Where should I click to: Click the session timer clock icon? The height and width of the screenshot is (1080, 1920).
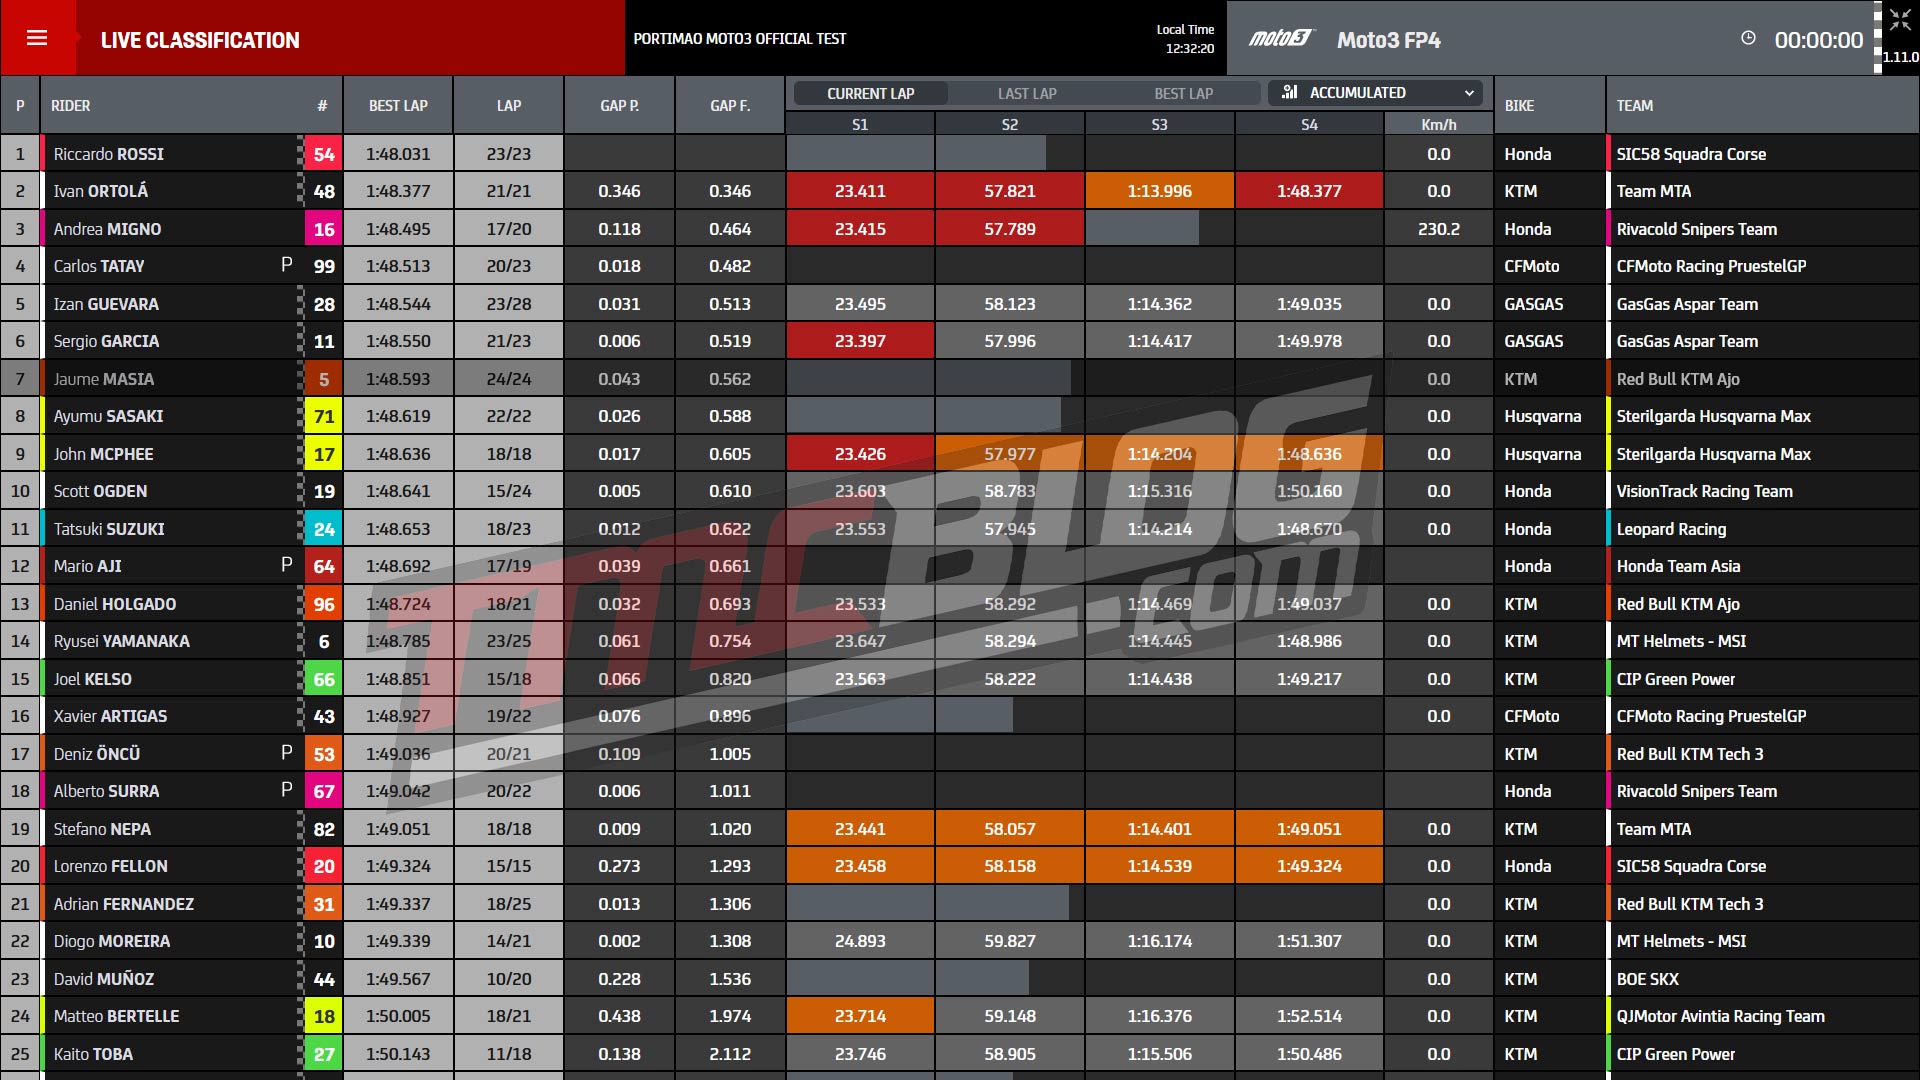pos(1748,38)
